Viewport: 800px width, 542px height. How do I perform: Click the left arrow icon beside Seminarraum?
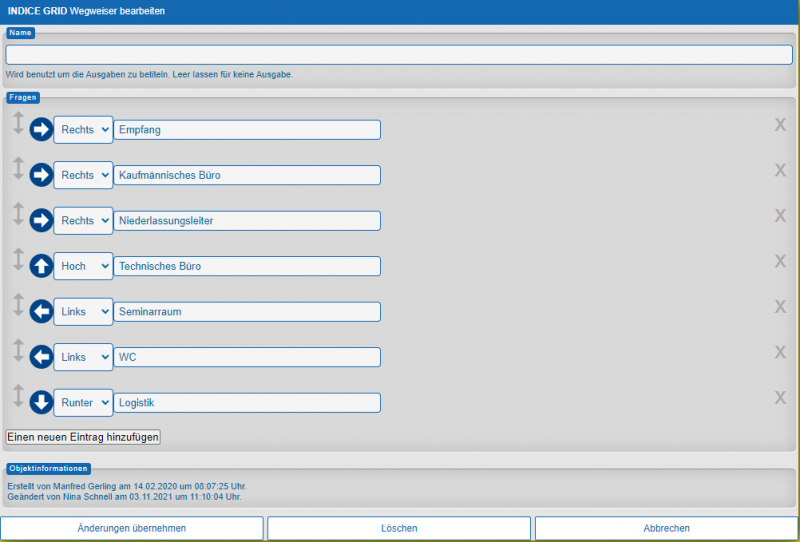41,311
